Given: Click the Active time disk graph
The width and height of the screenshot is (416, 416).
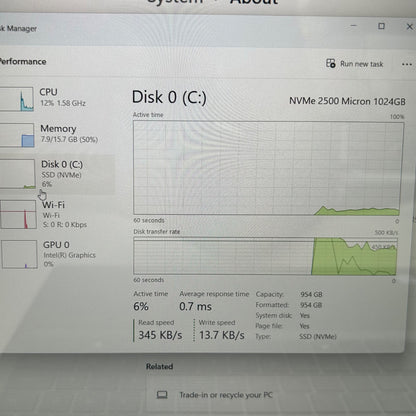Looking at the screenshot, I should click(x=267, y=168).
